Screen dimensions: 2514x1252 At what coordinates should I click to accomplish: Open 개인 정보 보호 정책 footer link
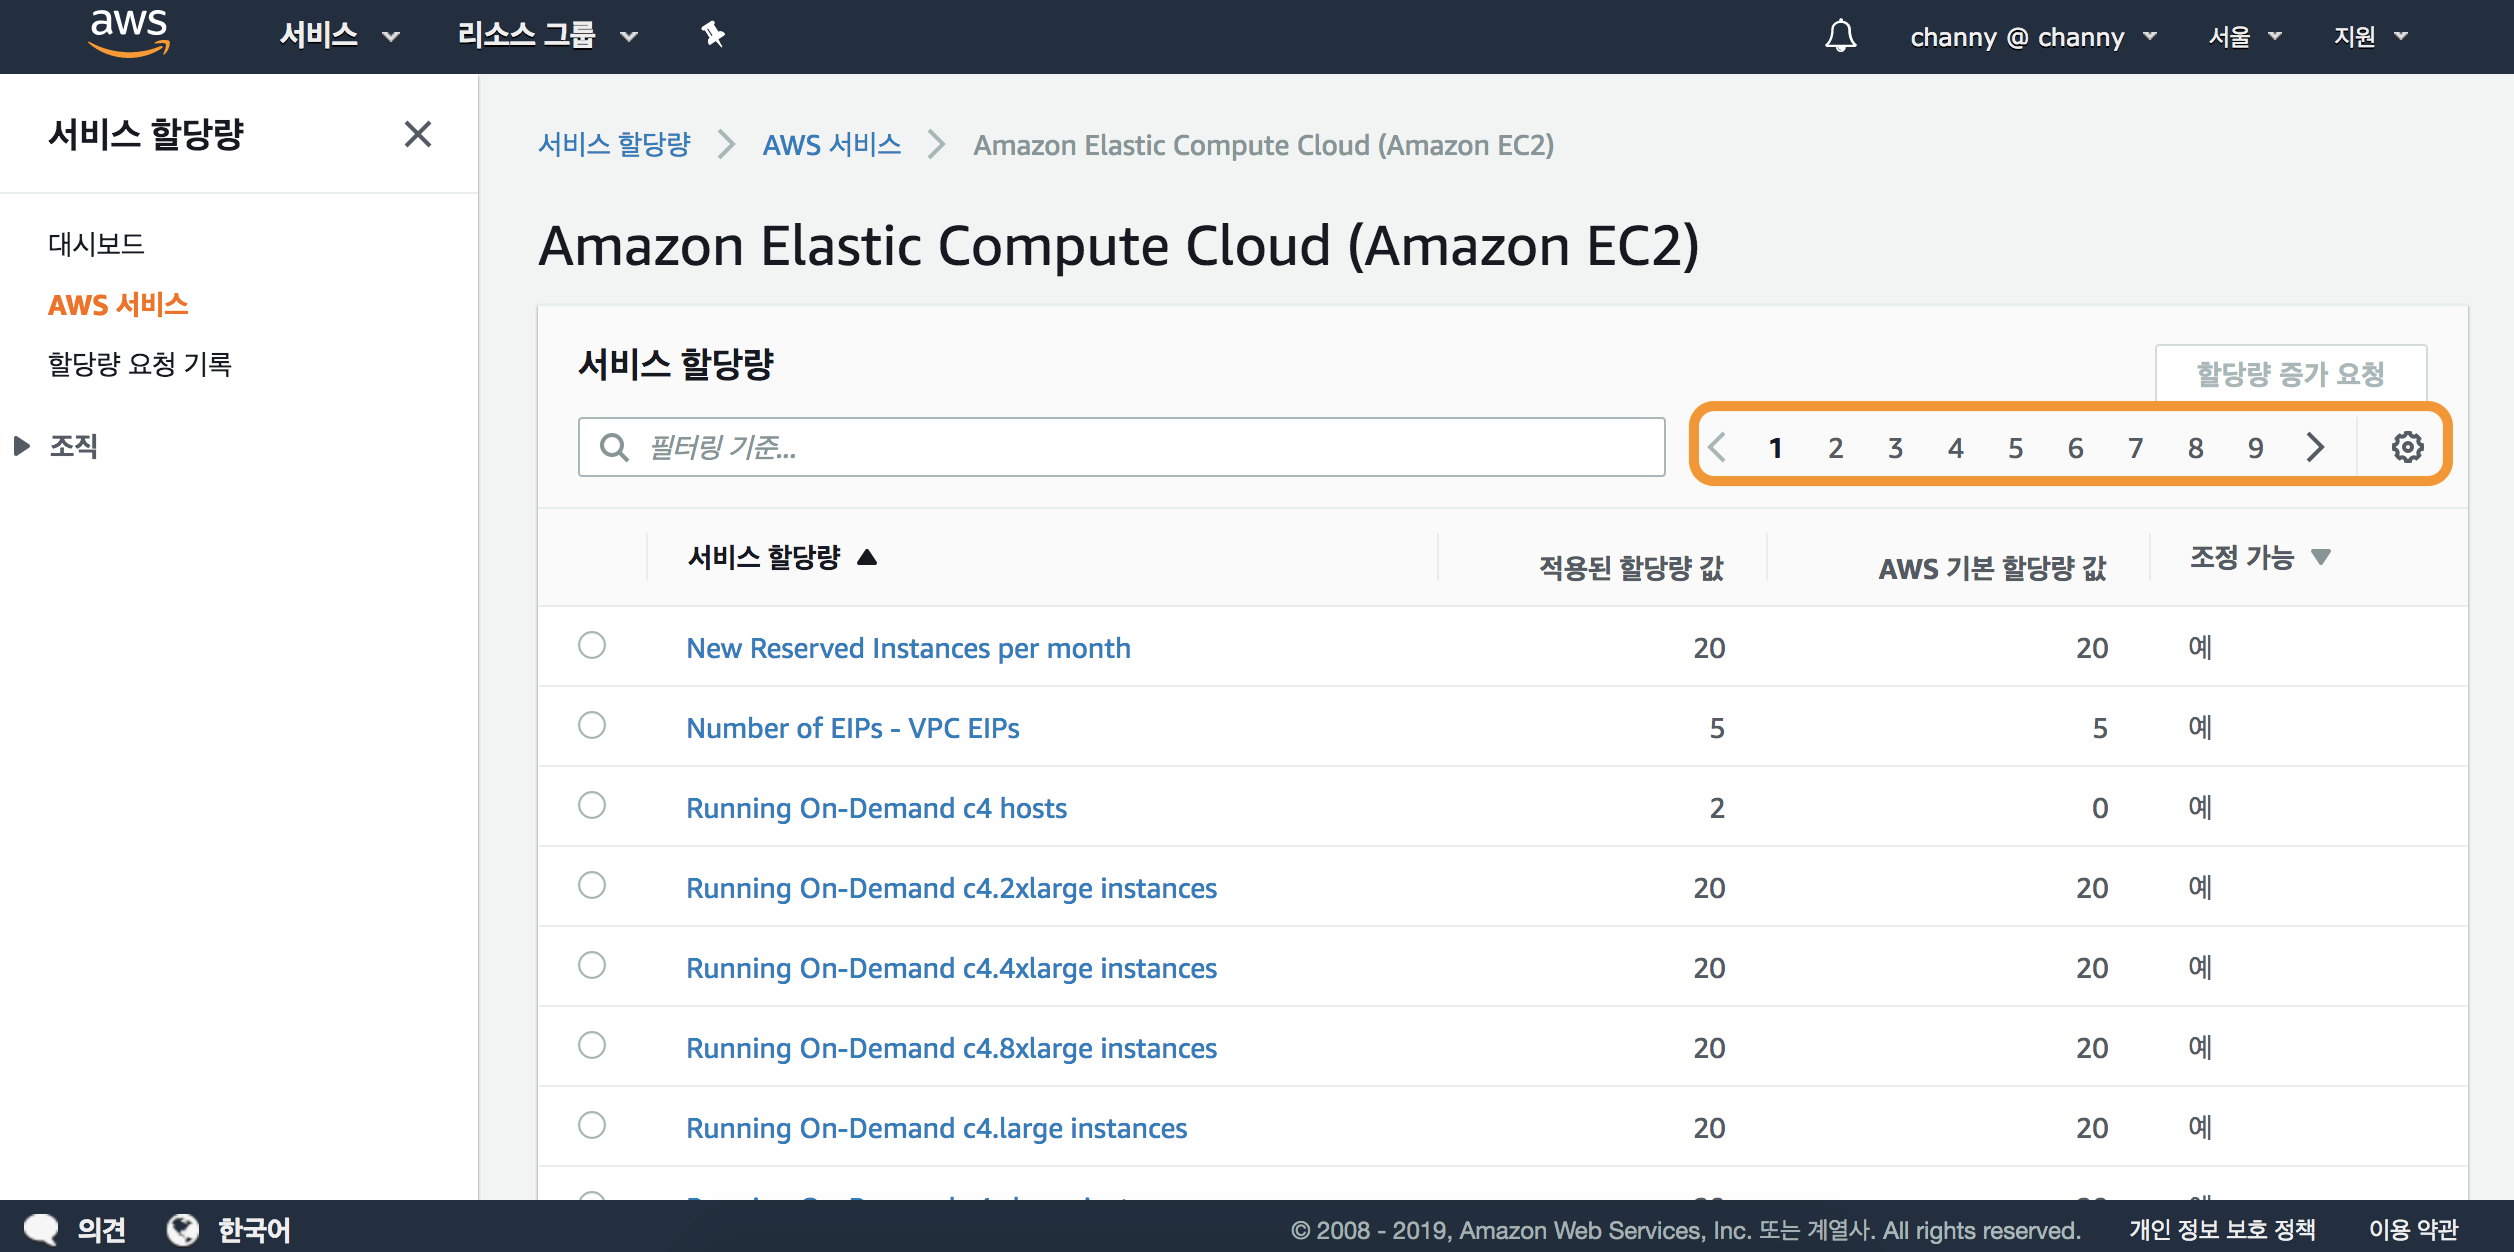coord(2222,1229)
